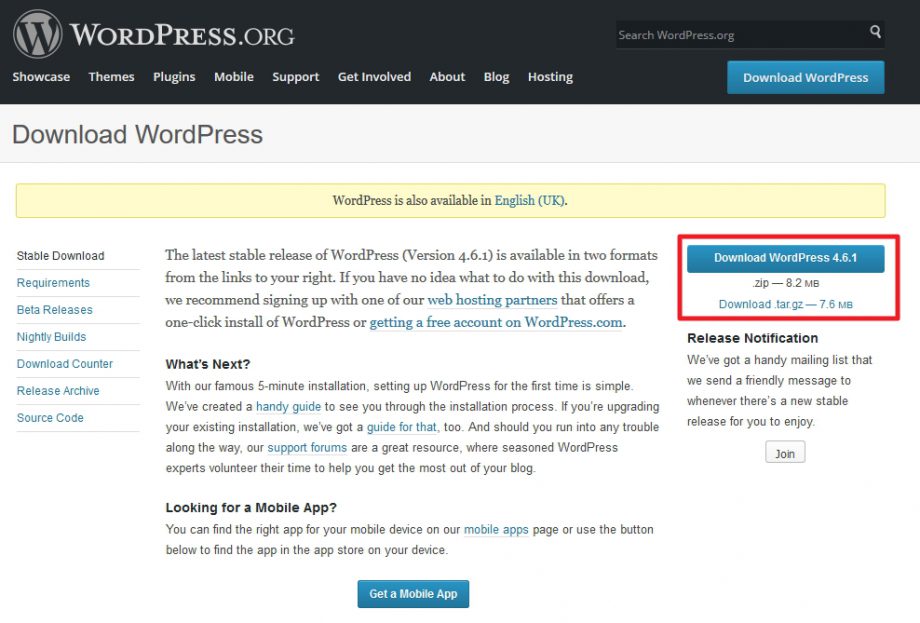This screenshot has height=623, width=920.
Task: Open the Requirements sidebar link
Action: [x=53, y=282]
